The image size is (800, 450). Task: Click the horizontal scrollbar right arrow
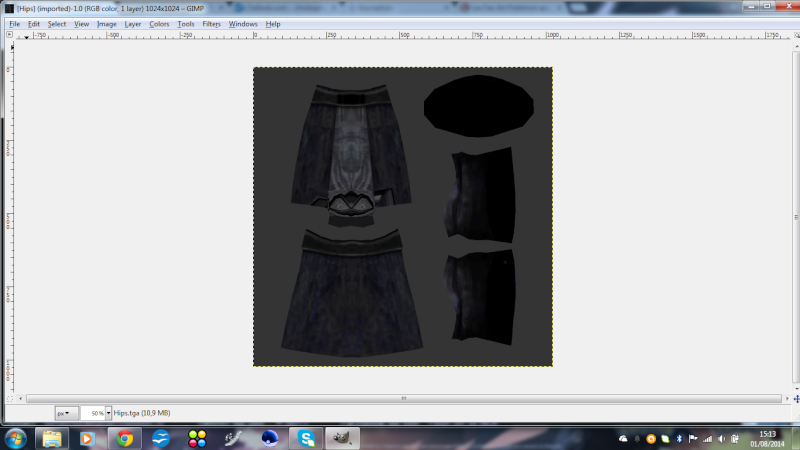pos(787,398)
